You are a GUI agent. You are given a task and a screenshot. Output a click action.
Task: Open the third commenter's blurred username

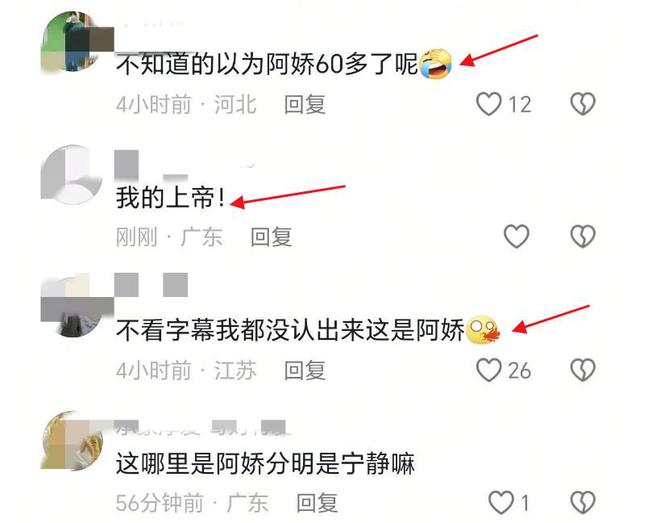click(x=152, y=284)
